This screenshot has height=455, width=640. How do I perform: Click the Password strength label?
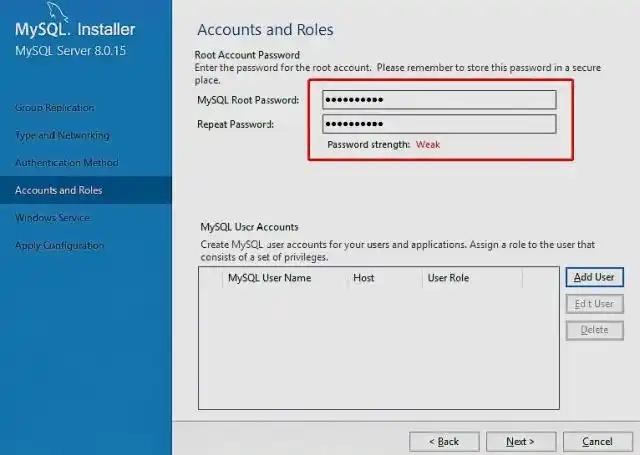pyautogui.click(x=369, y=144)
